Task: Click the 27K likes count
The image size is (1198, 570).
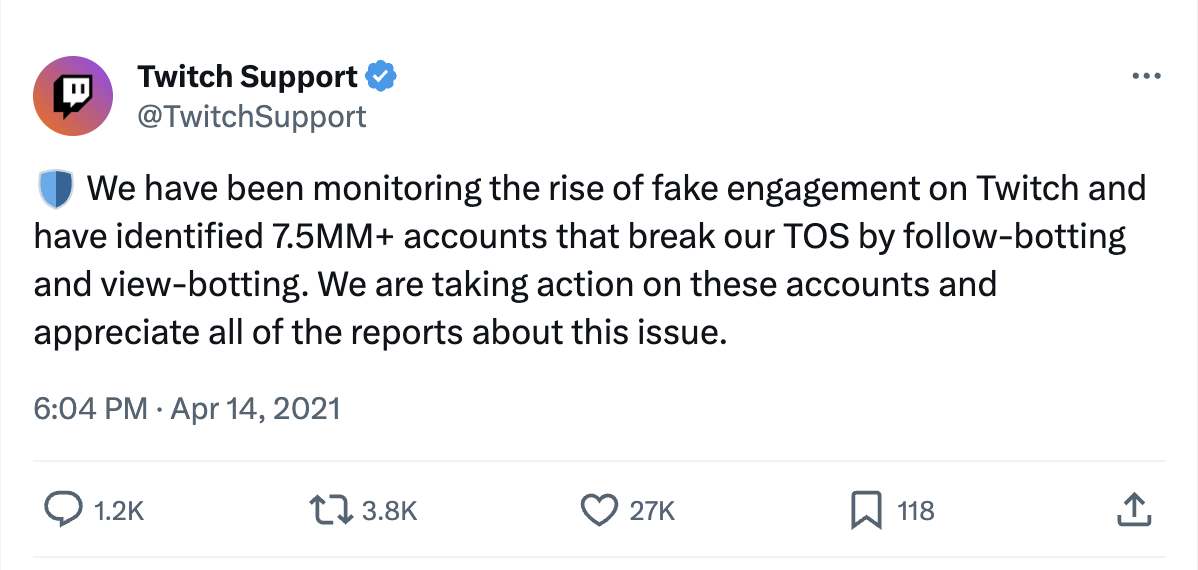Action: [x=652, y=512]
